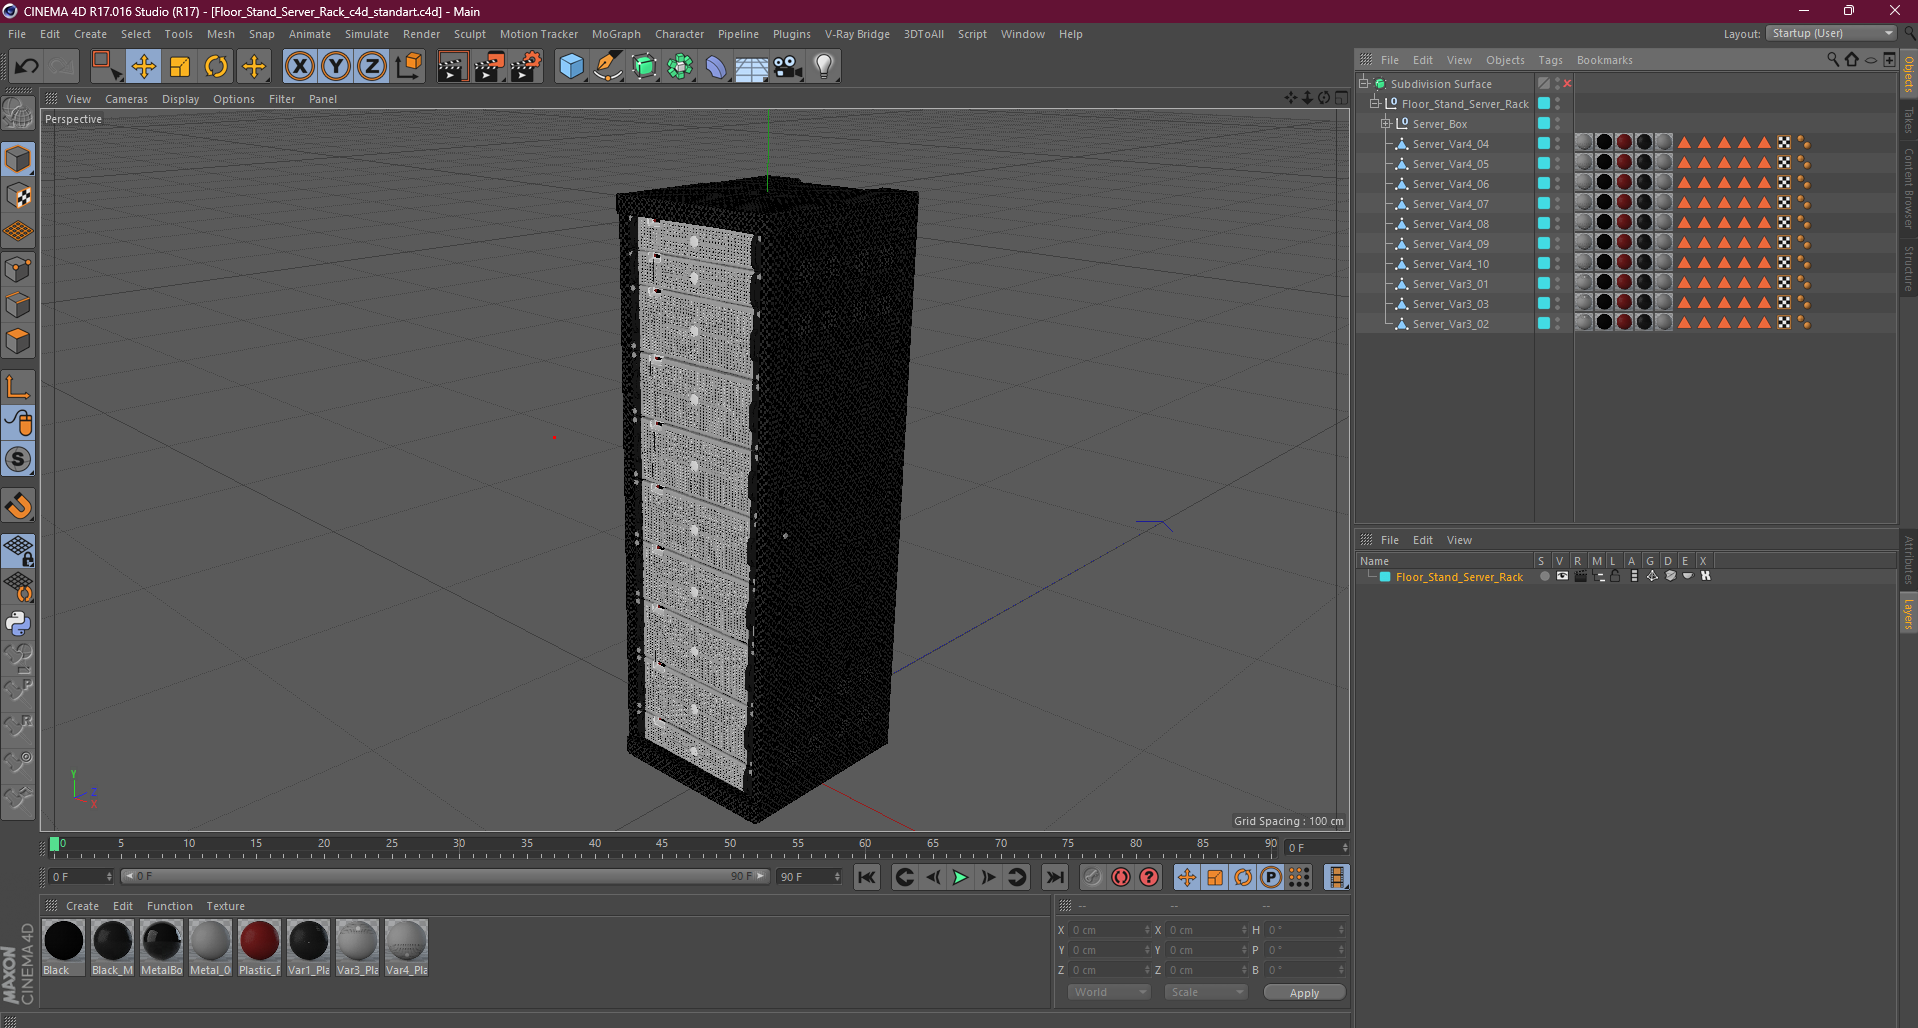Add a Camera object icon

pyautogui.click(x=788, y=66)
